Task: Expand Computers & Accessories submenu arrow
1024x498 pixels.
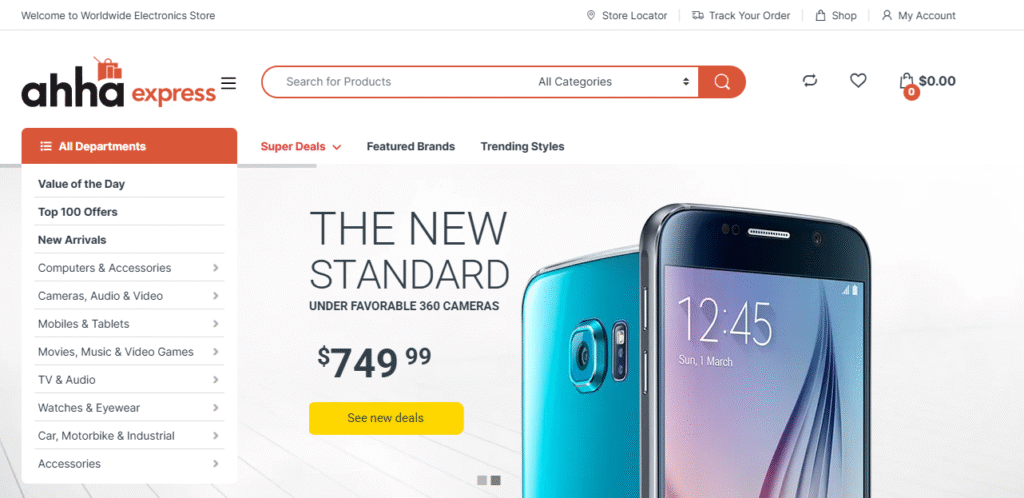Action: point(216,268)
